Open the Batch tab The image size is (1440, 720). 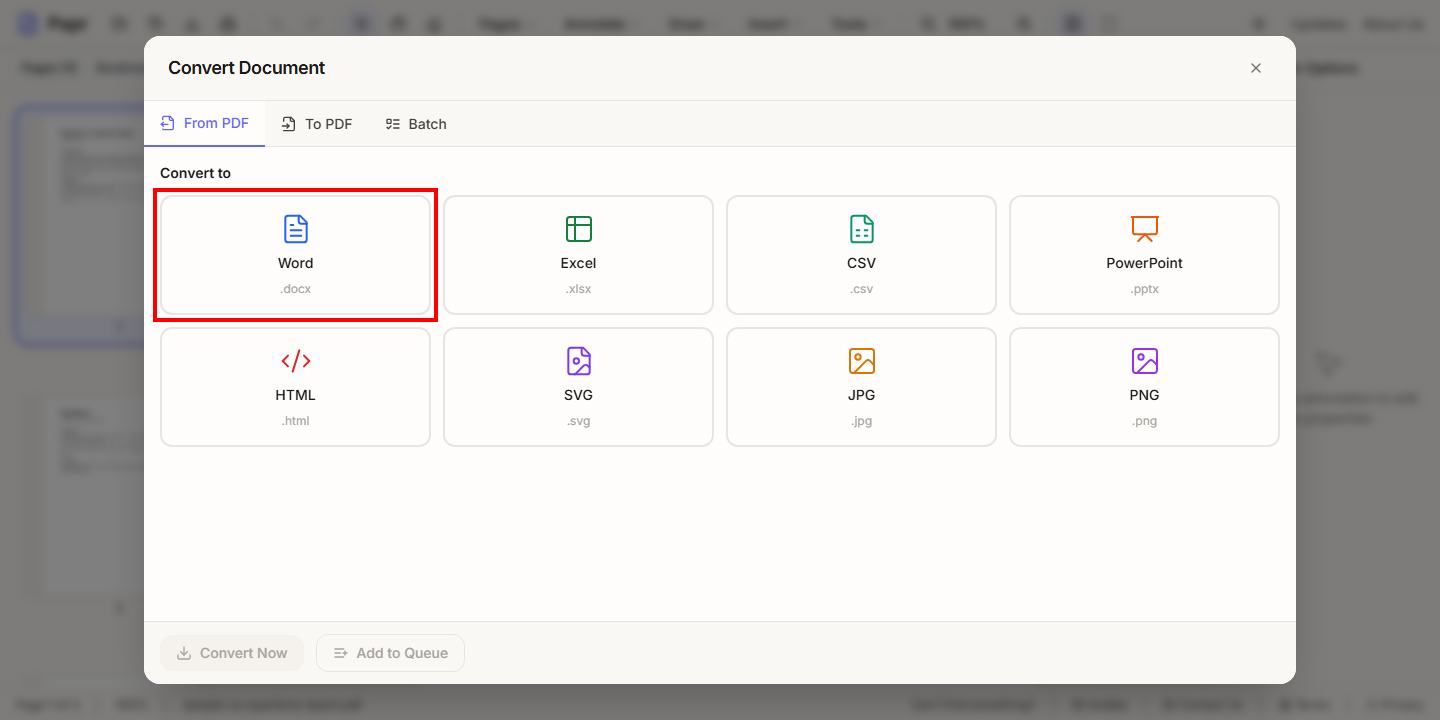click(416, 124)
